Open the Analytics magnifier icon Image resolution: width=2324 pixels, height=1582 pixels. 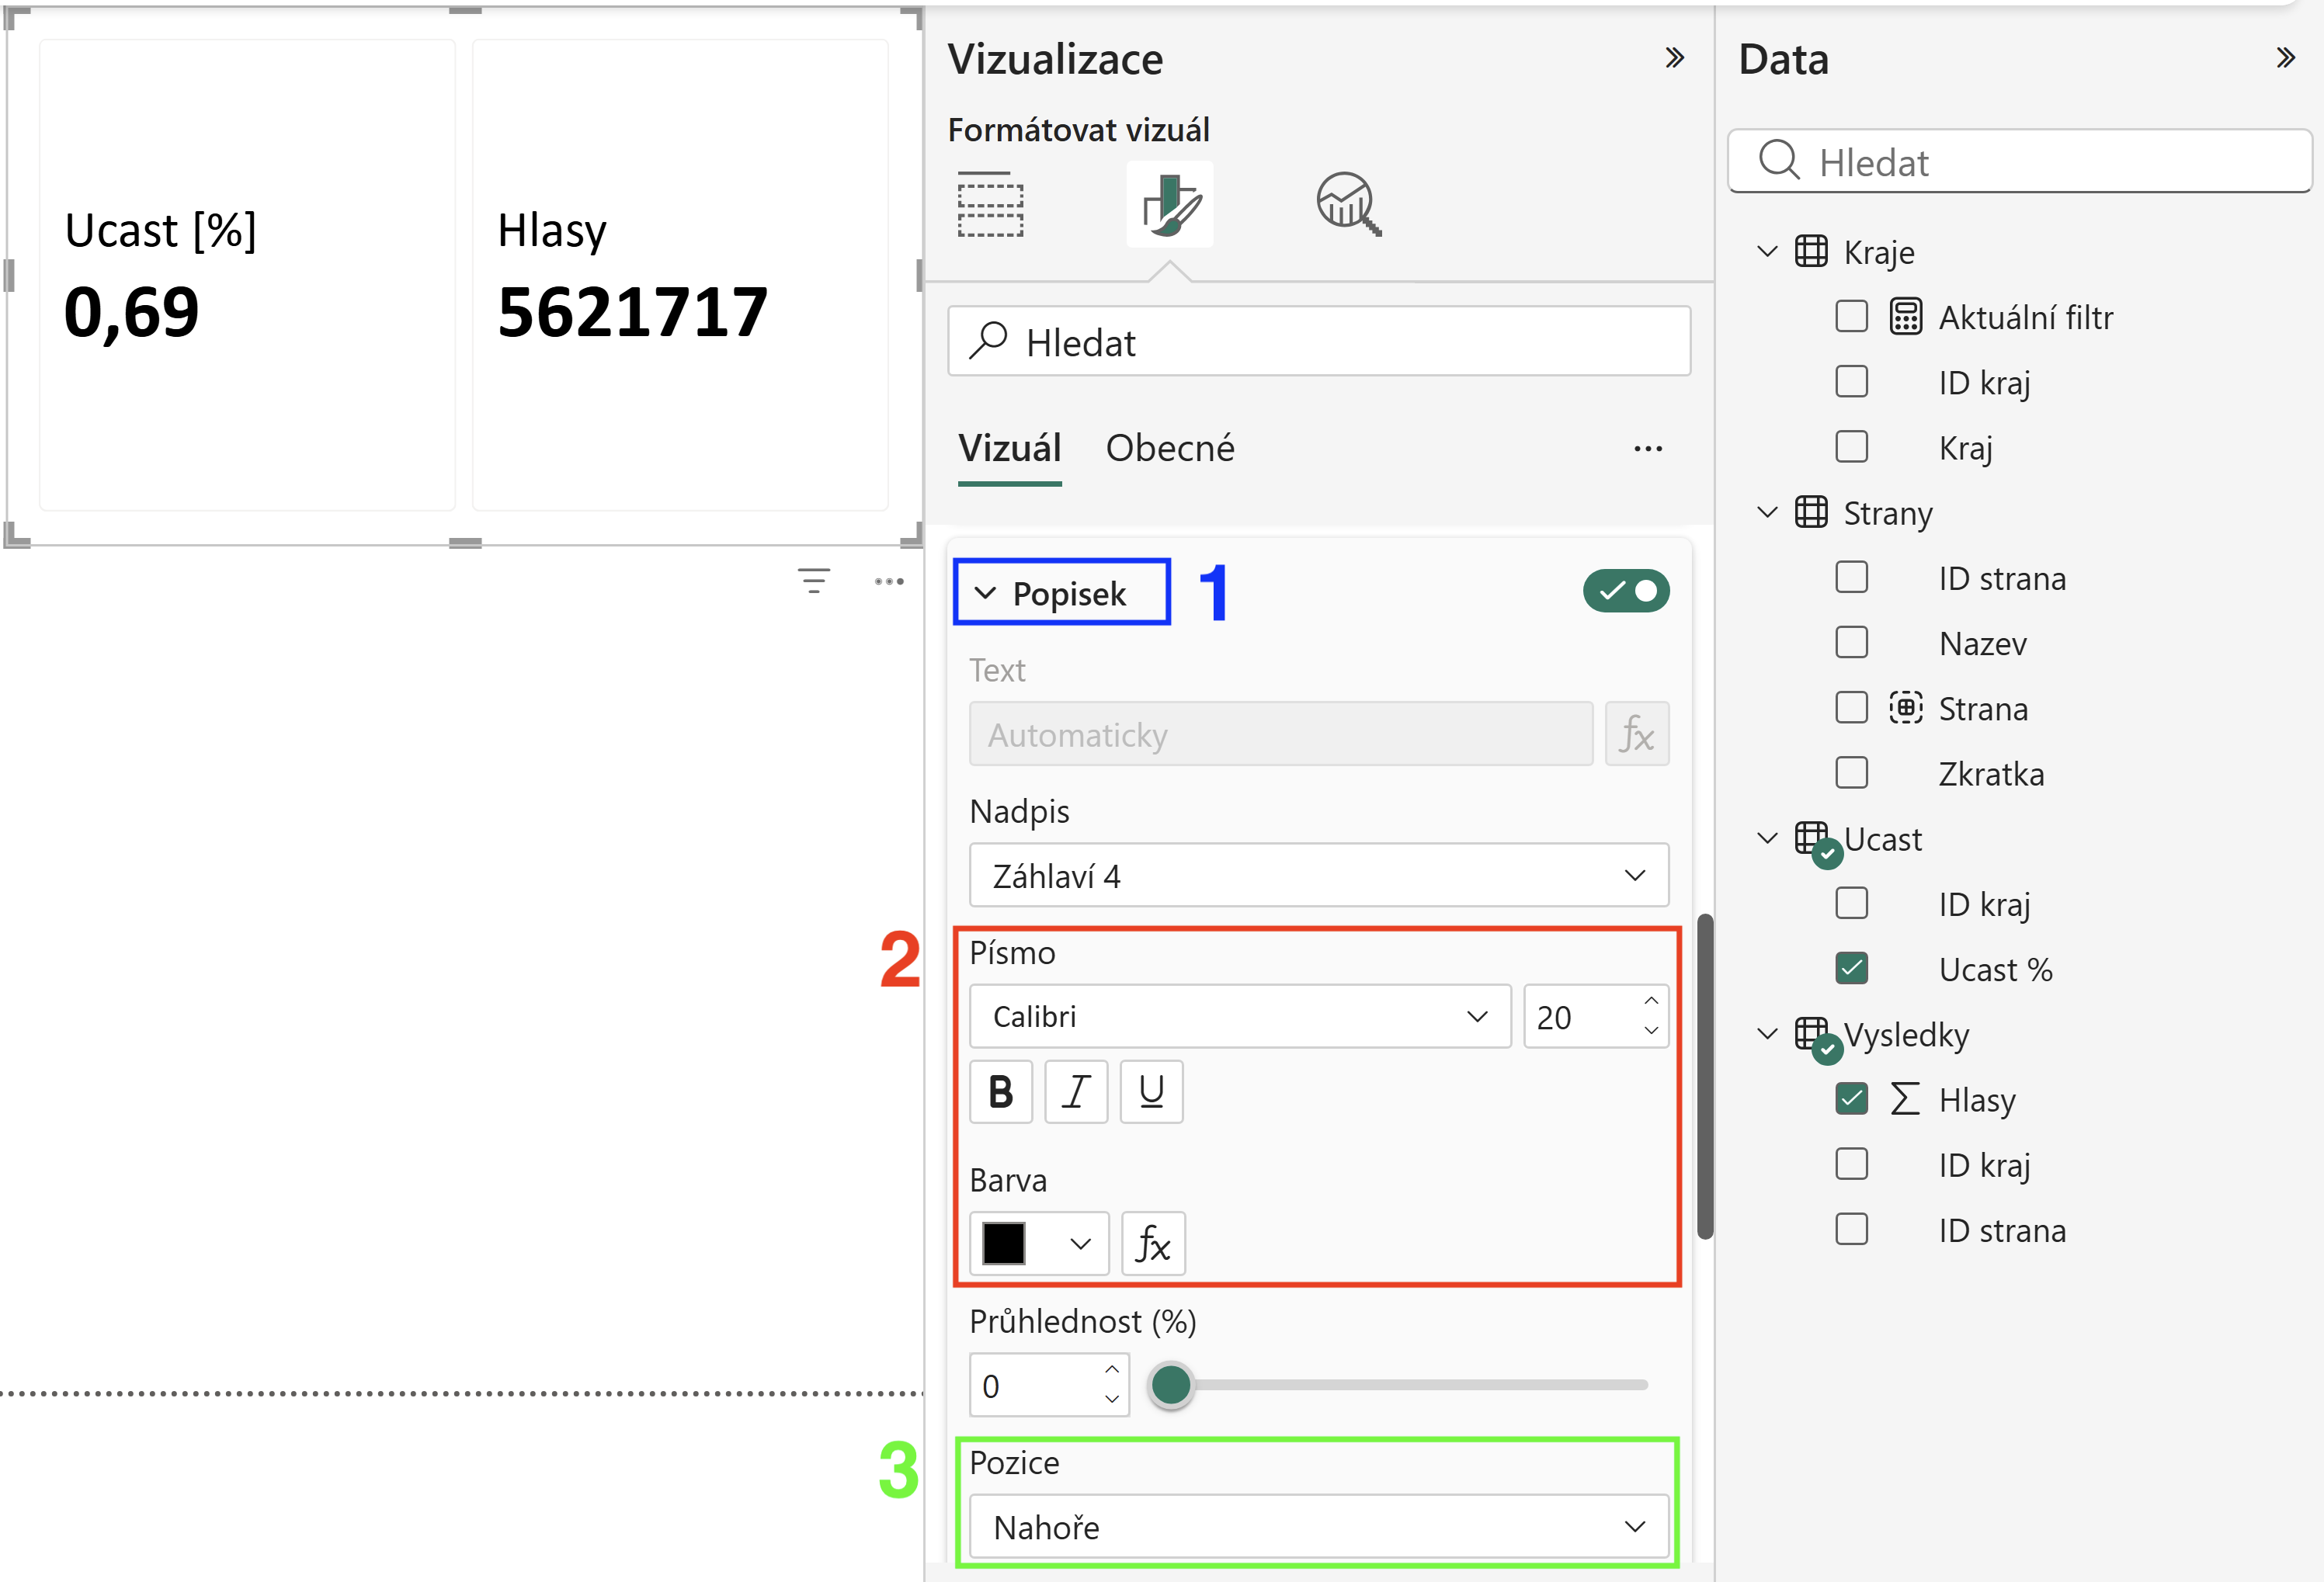tap(1349, 205)
